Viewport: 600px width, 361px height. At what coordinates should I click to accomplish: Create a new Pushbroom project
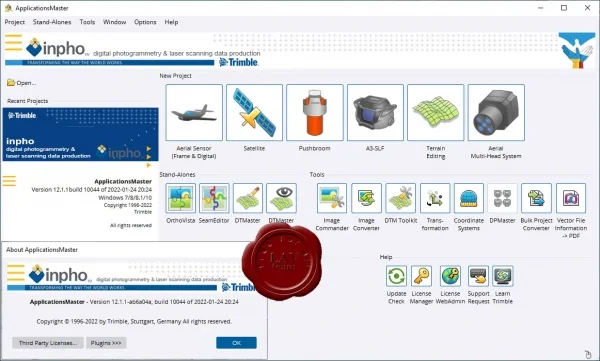(x=315, y=113)
